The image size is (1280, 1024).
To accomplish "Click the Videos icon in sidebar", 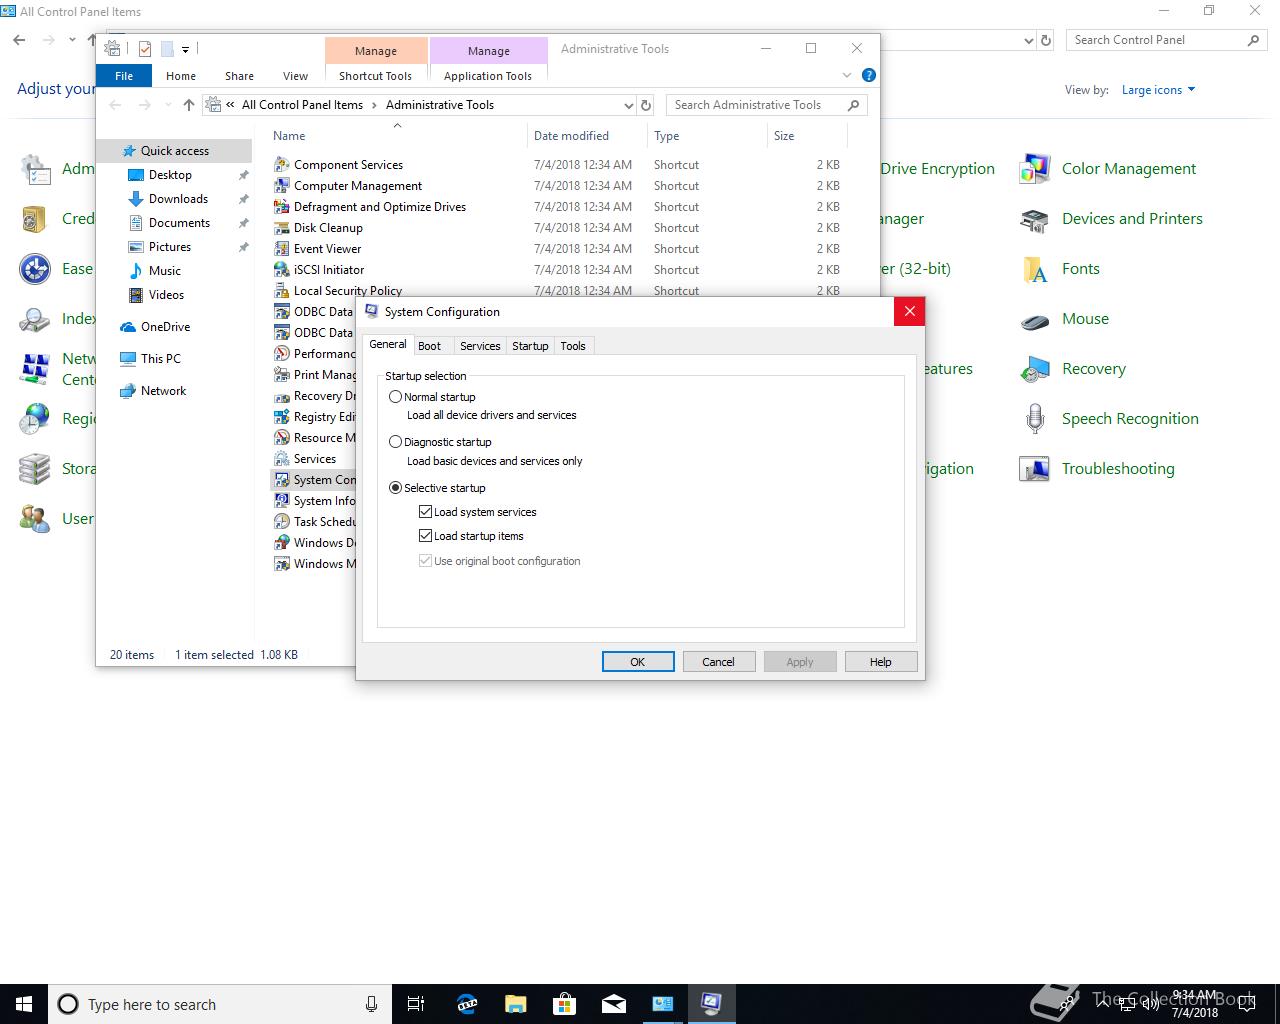I will click(136, 295).
